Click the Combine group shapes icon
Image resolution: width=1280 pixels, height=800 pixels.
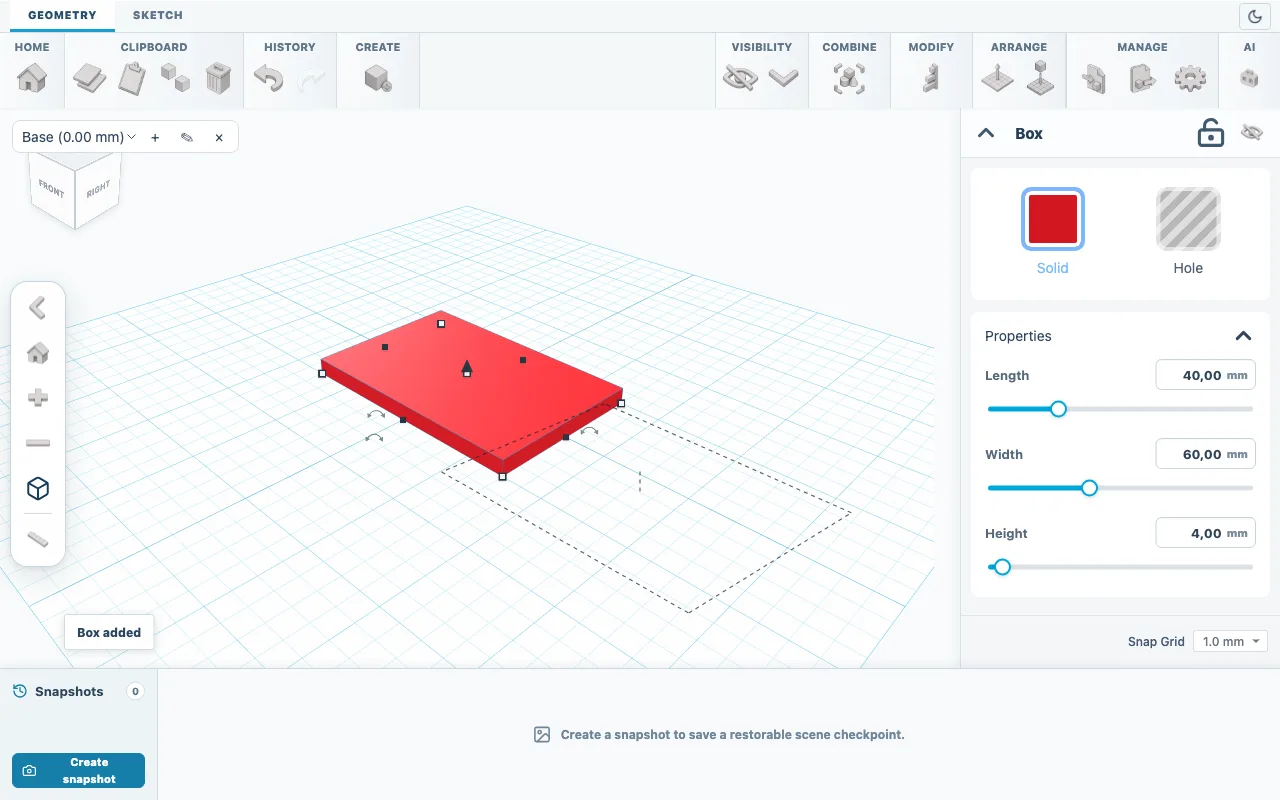click(x=849, y=78)
